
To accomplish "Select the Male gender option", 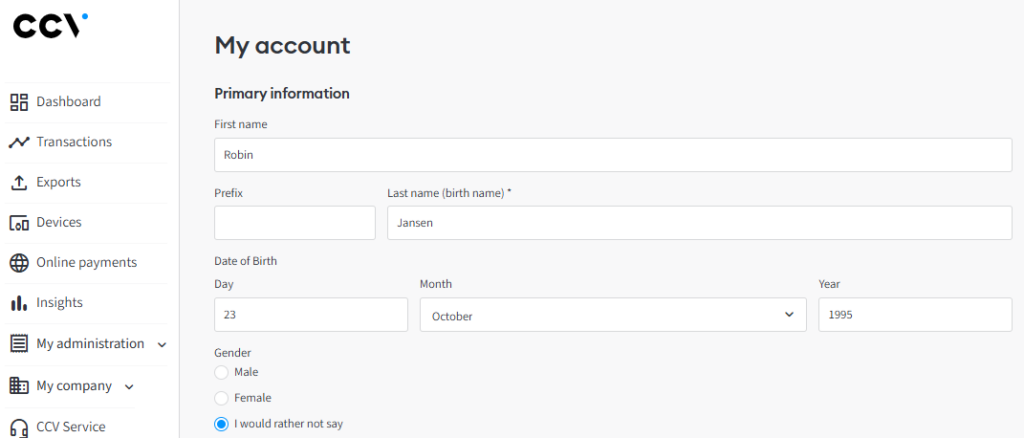I will tap(221, 372).
